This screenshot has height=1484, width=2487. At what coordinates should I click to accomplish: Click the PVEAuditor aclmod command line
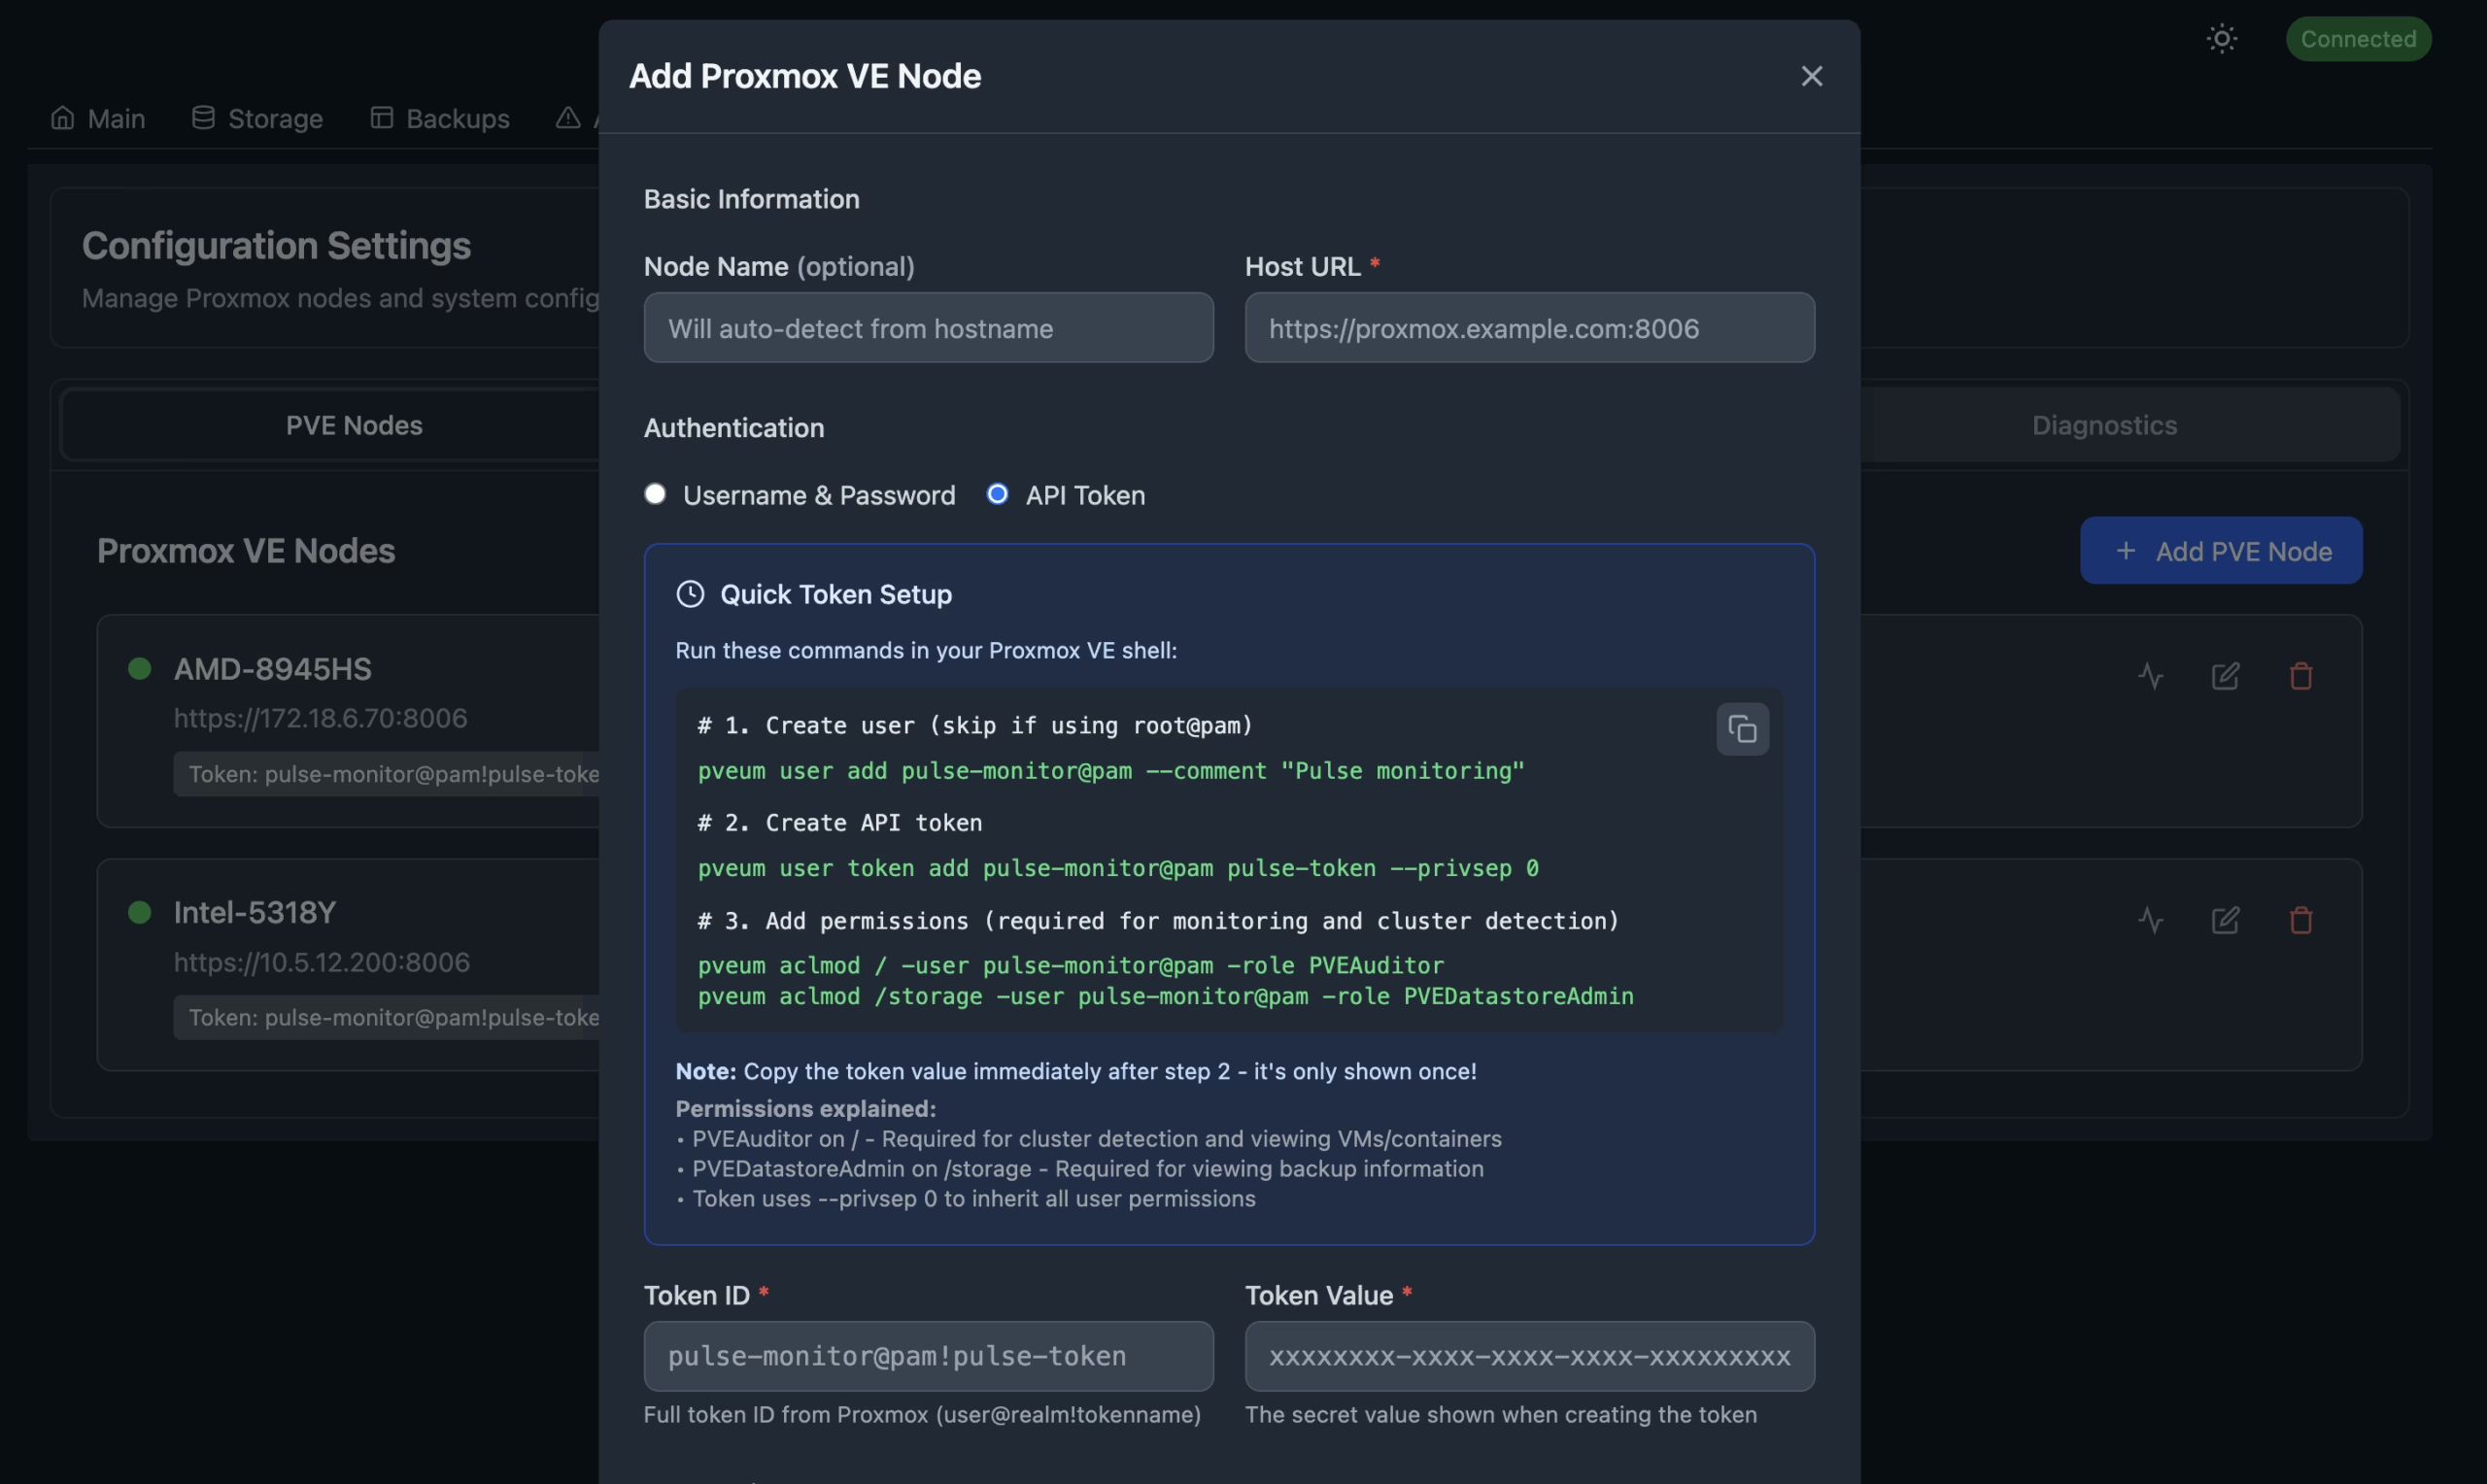point(1071,965)
